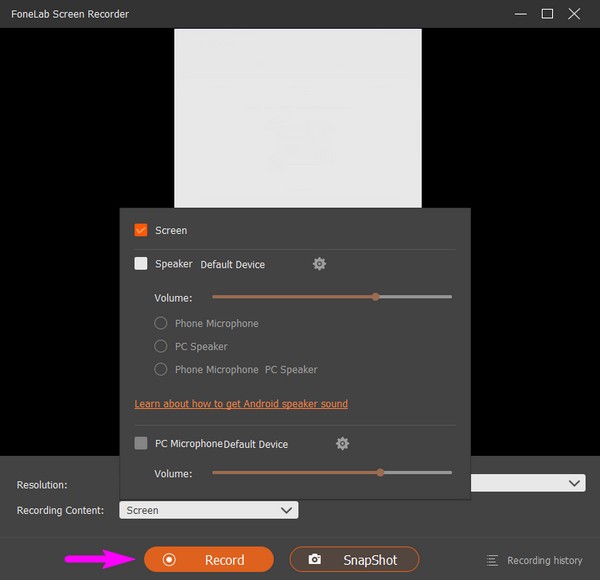Click Speaker Default Device label

tap(233, 264)
